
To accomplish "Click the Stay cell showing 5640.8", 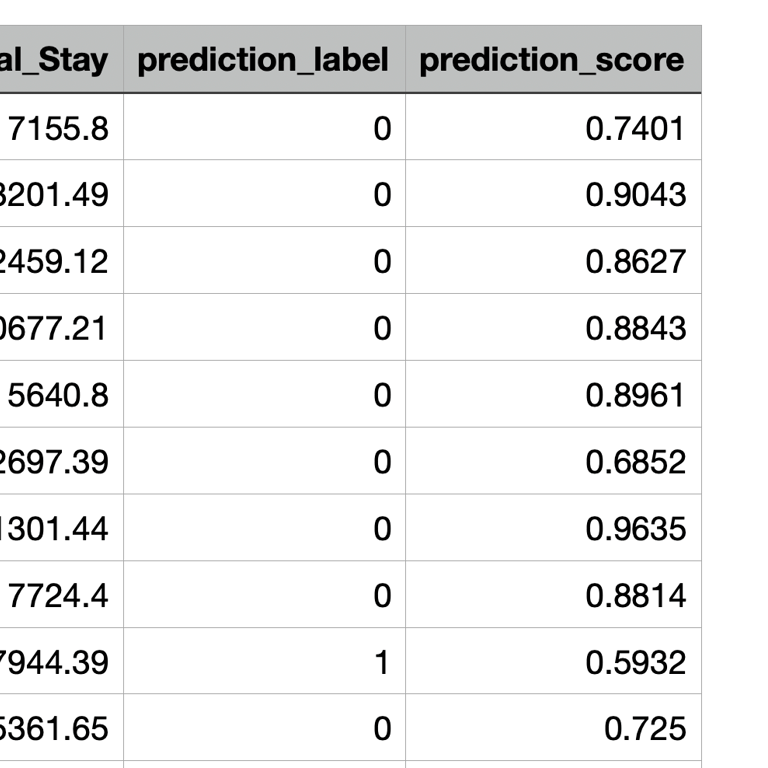I will 58,395.
